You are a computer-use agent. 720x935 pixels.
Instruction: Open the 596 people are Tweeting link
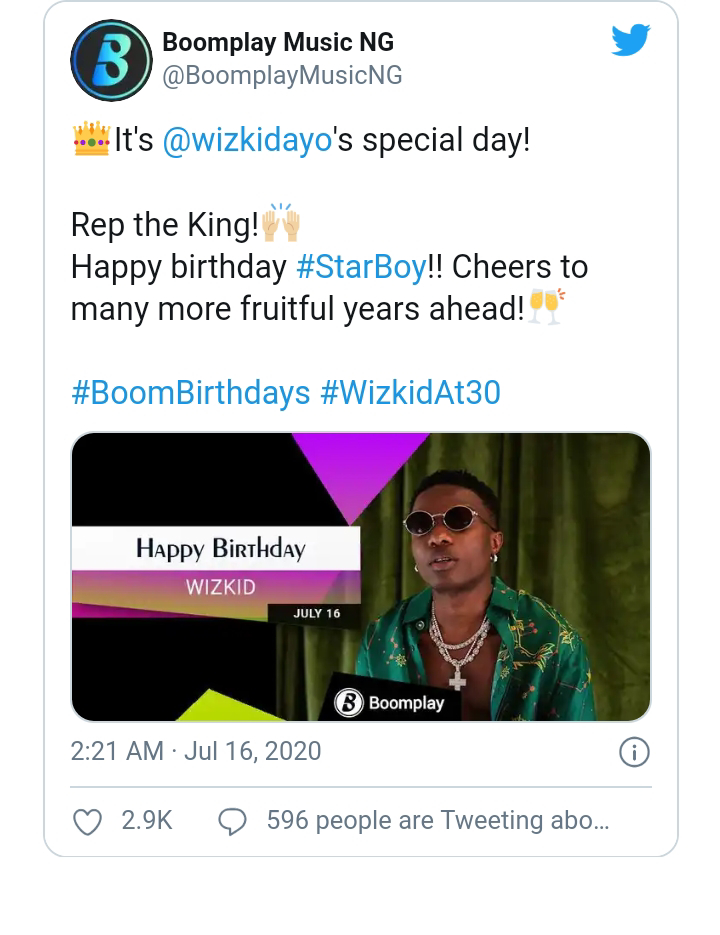coord(437,821)
